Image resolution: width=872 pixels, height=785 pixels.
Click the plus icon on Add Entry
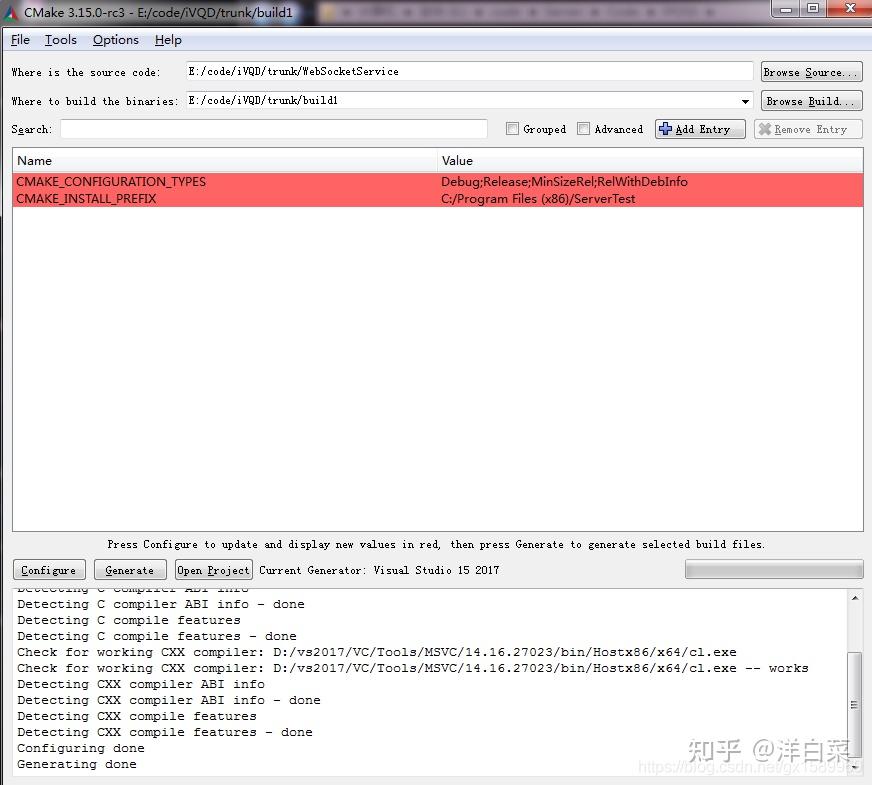click(666, 128)
